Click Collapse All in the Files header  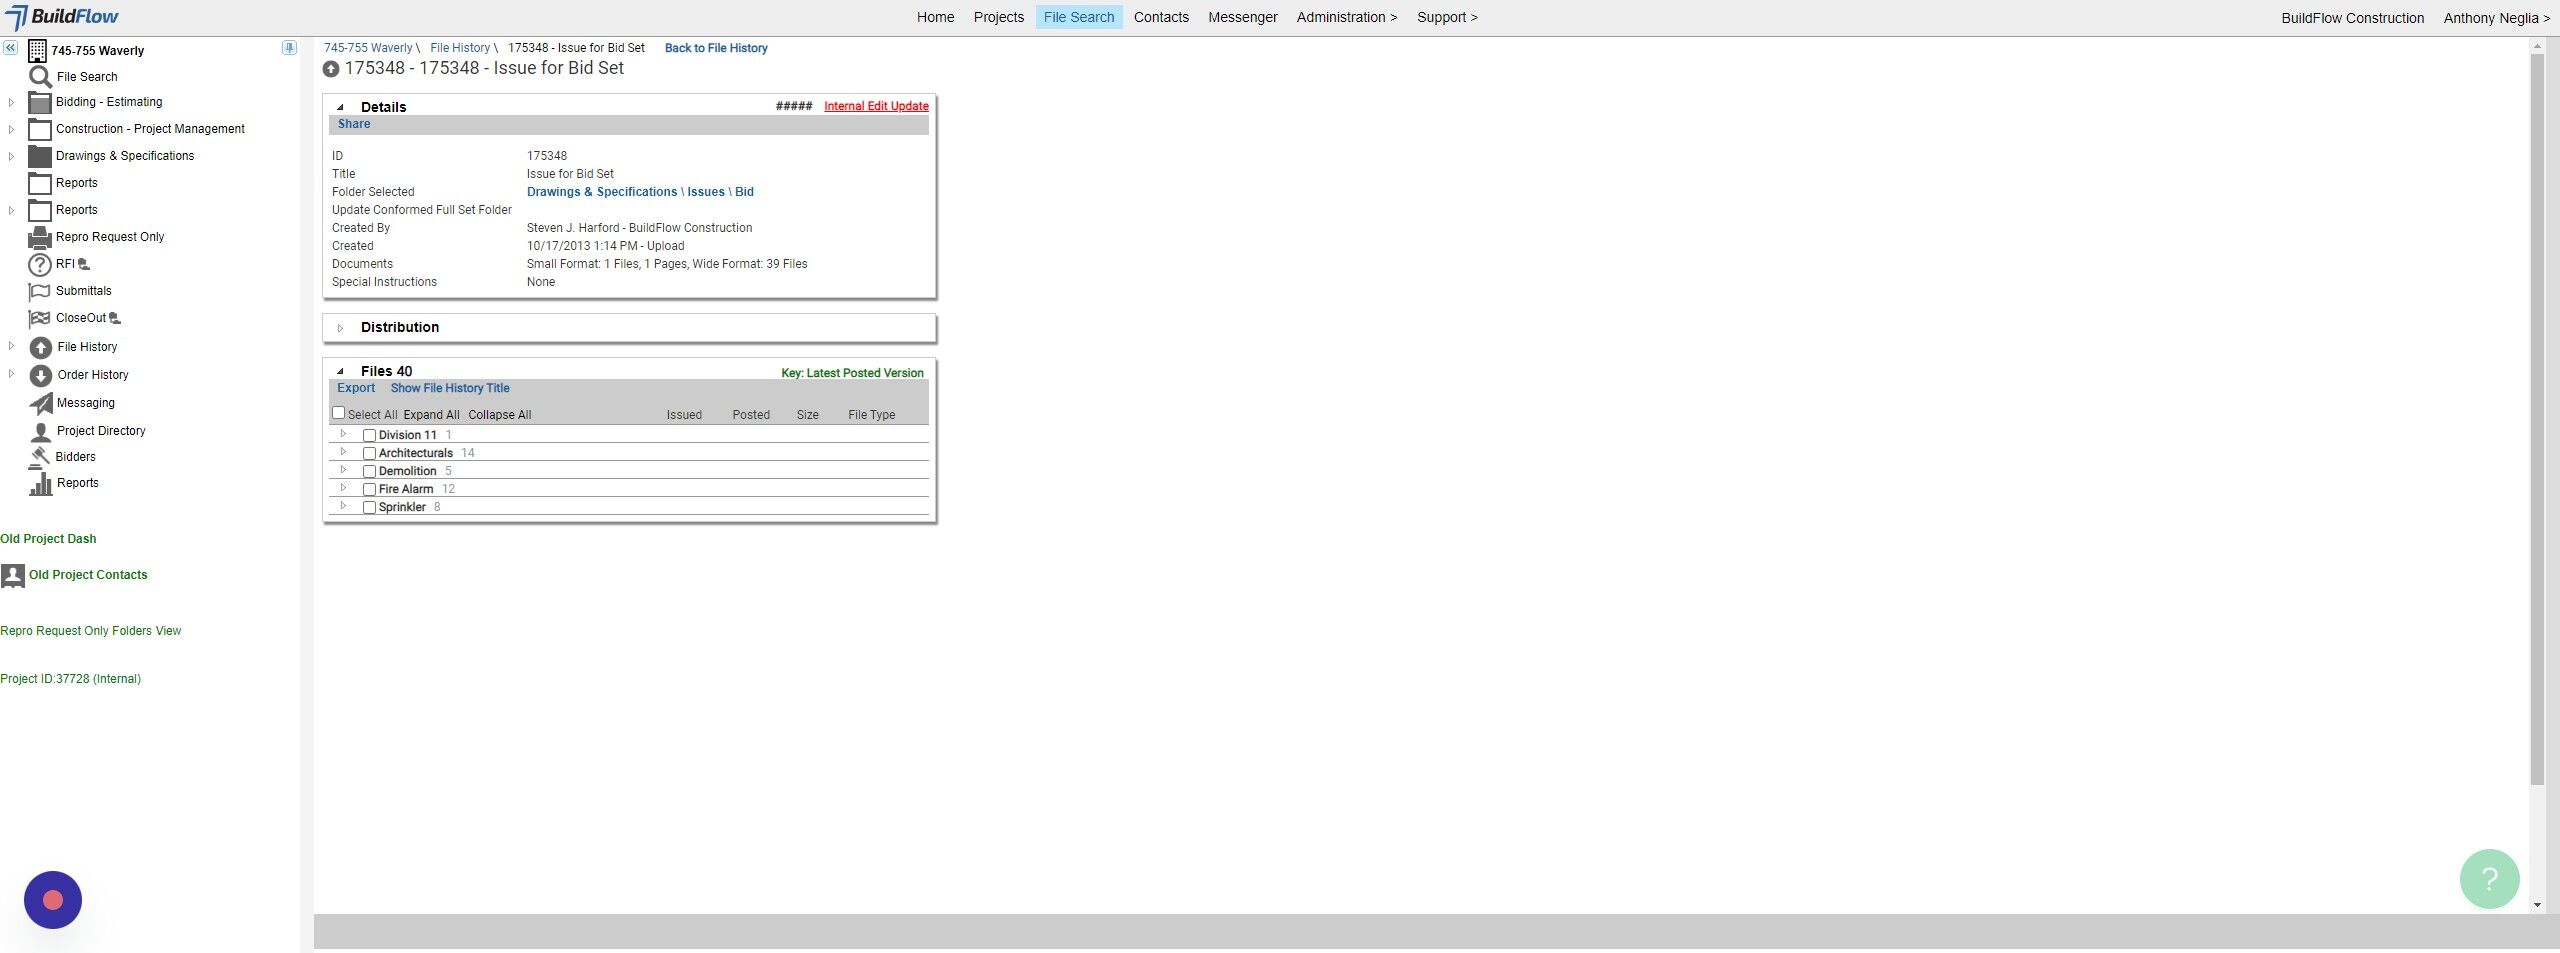500,415
